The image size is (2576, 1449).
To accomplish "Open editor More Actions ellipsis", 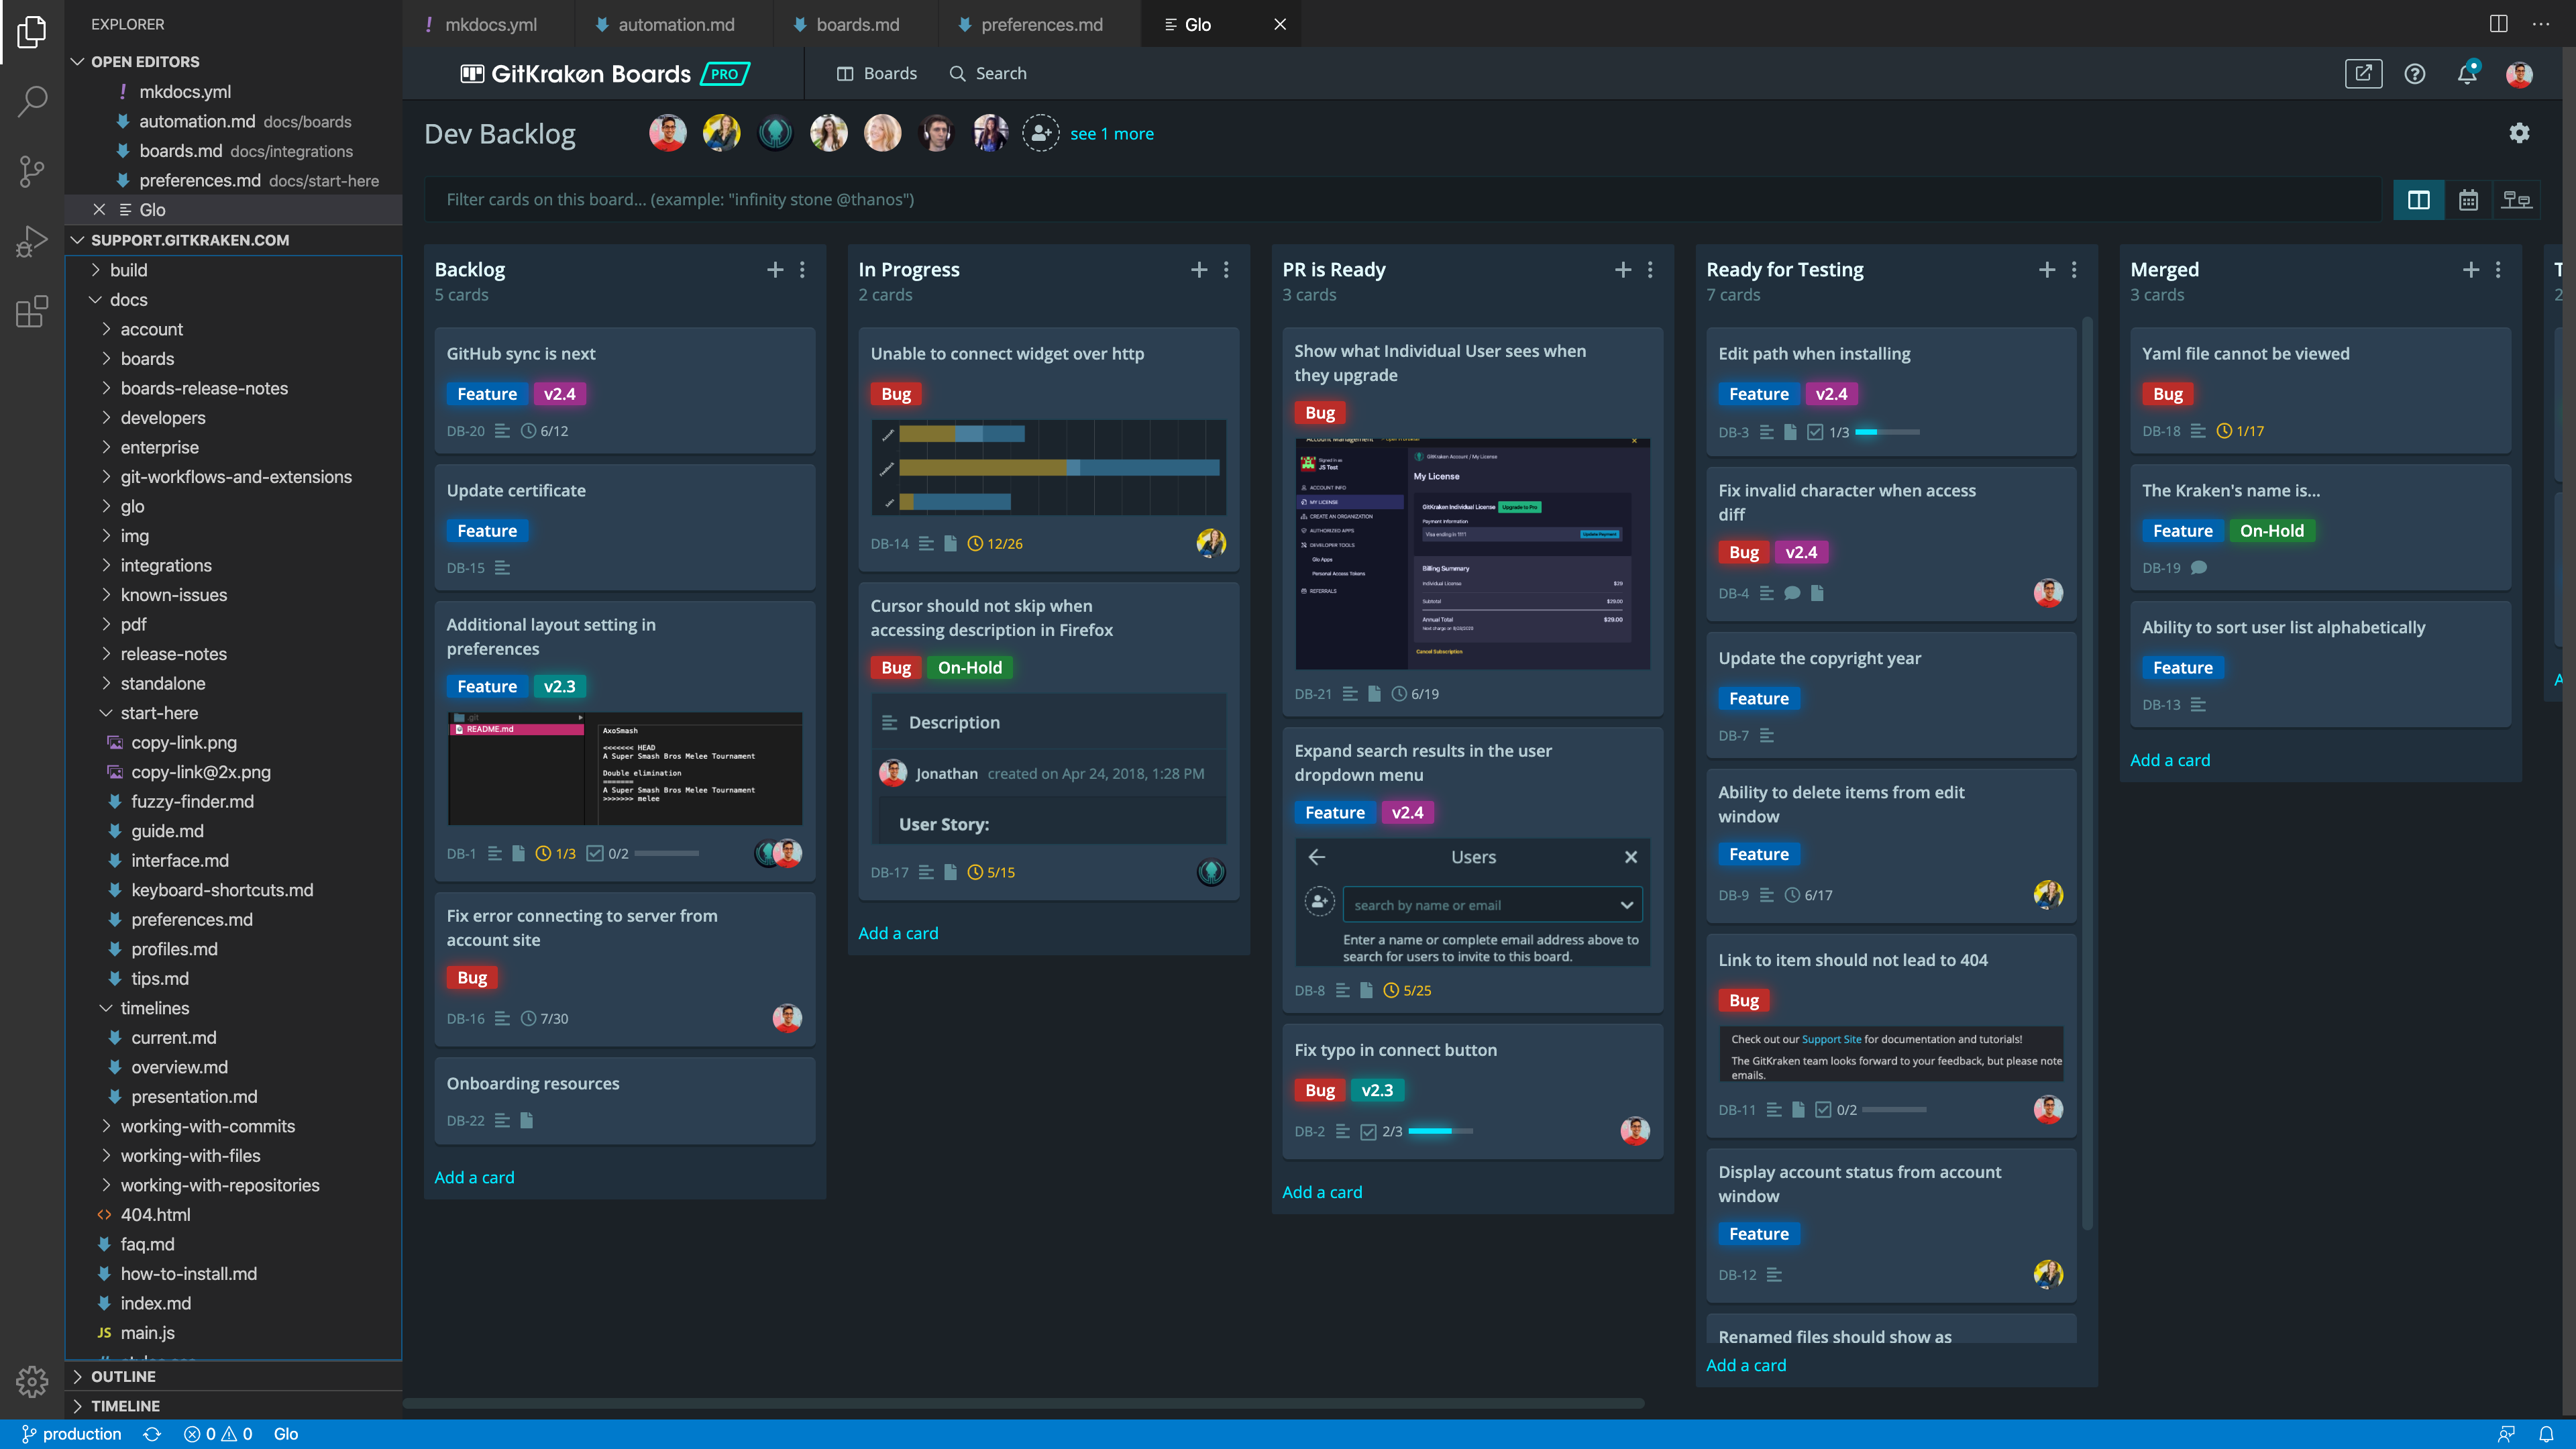I will (x=2541, y=24).
